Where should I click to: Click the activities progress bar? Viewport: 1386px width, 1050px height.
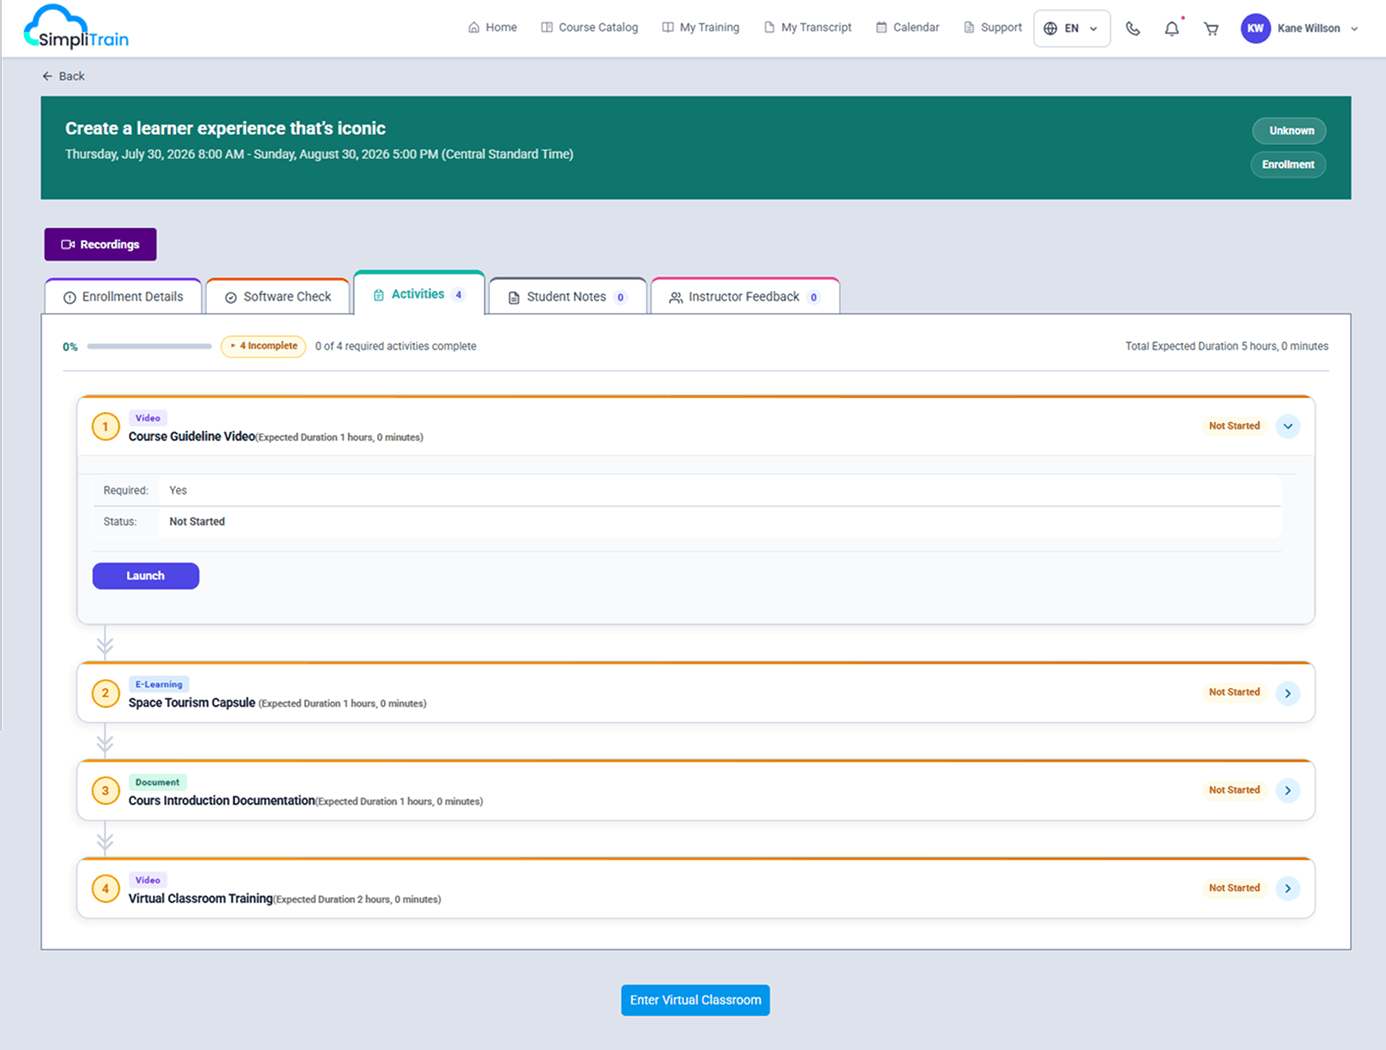(x=149, y=346)
